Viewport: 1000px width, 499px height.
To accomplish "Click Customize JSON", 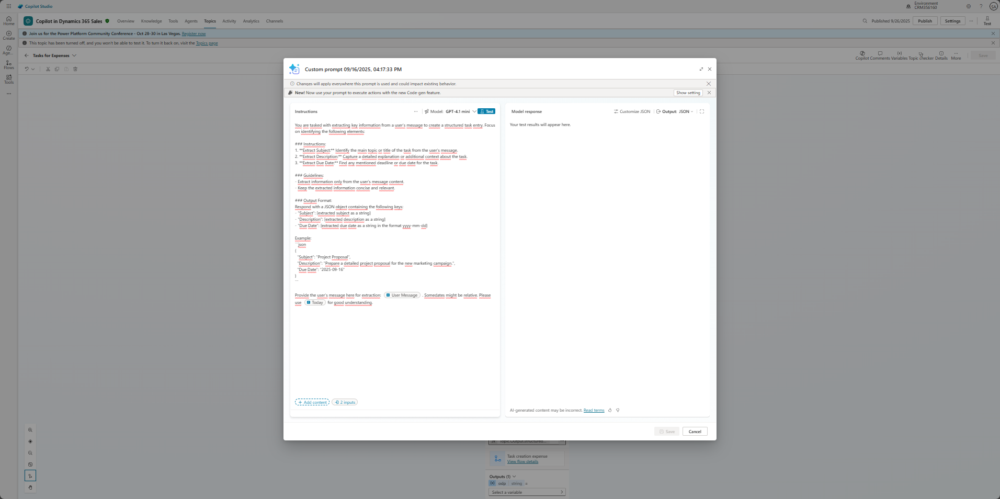I will [632, 111].
